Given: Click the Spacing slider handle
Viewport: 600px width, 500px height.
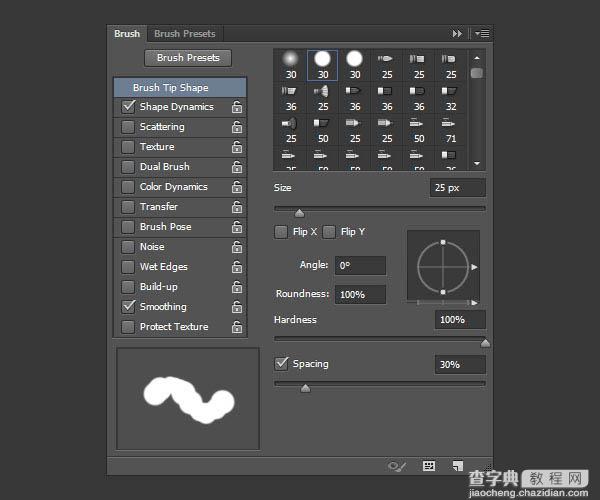Looking at the screenshot, I should [x=305, y=388].
